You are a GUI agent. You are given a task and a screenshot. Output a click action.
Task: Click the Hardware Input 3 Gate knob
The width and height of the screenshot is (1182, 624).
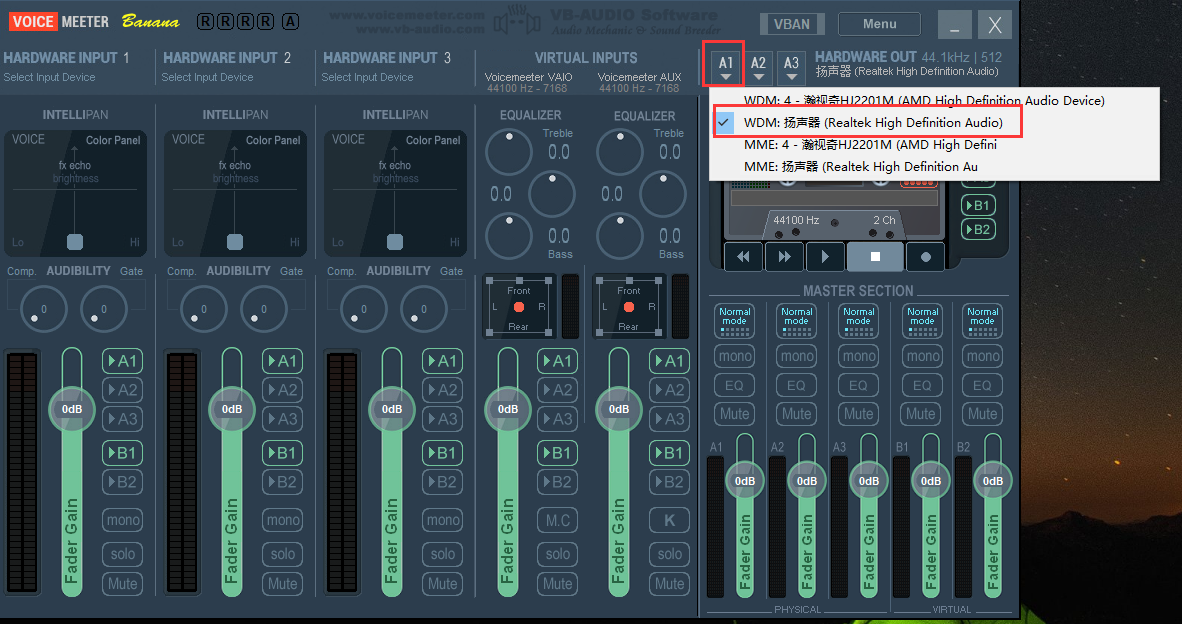[x=424, y=309]
